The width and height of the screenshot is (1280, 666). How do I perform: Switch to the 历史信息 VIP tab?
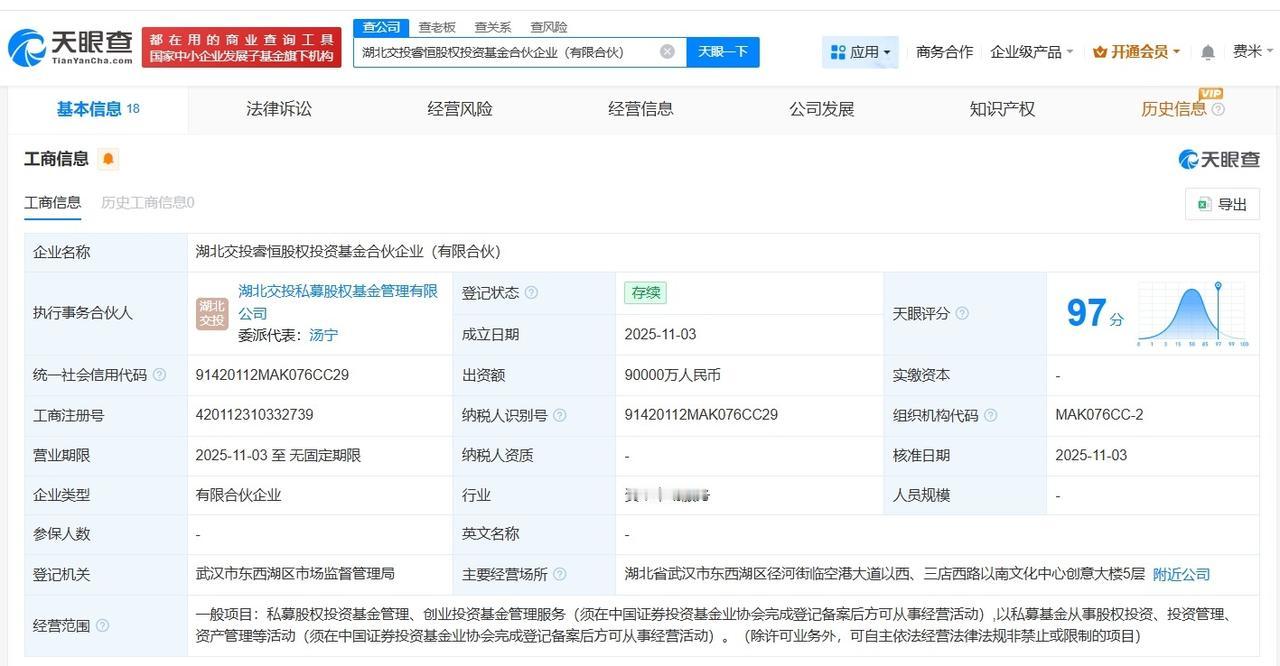point(1174,109)
